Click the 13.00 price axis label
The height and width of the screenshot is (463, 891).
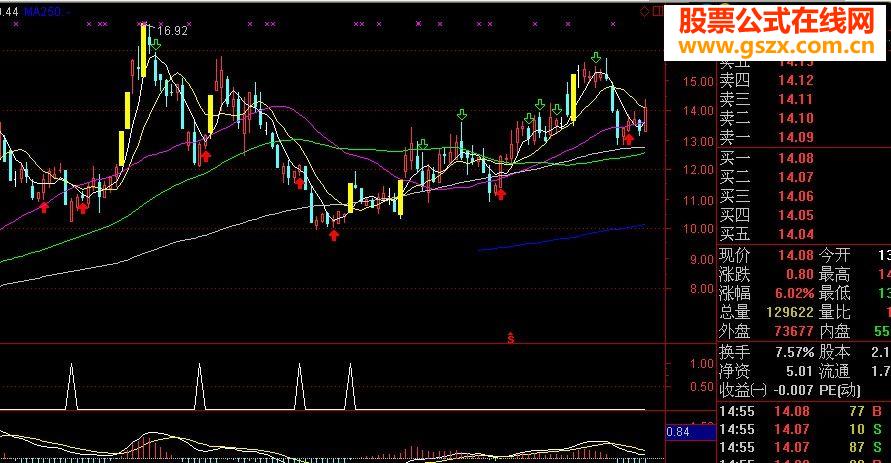(698, 140)
